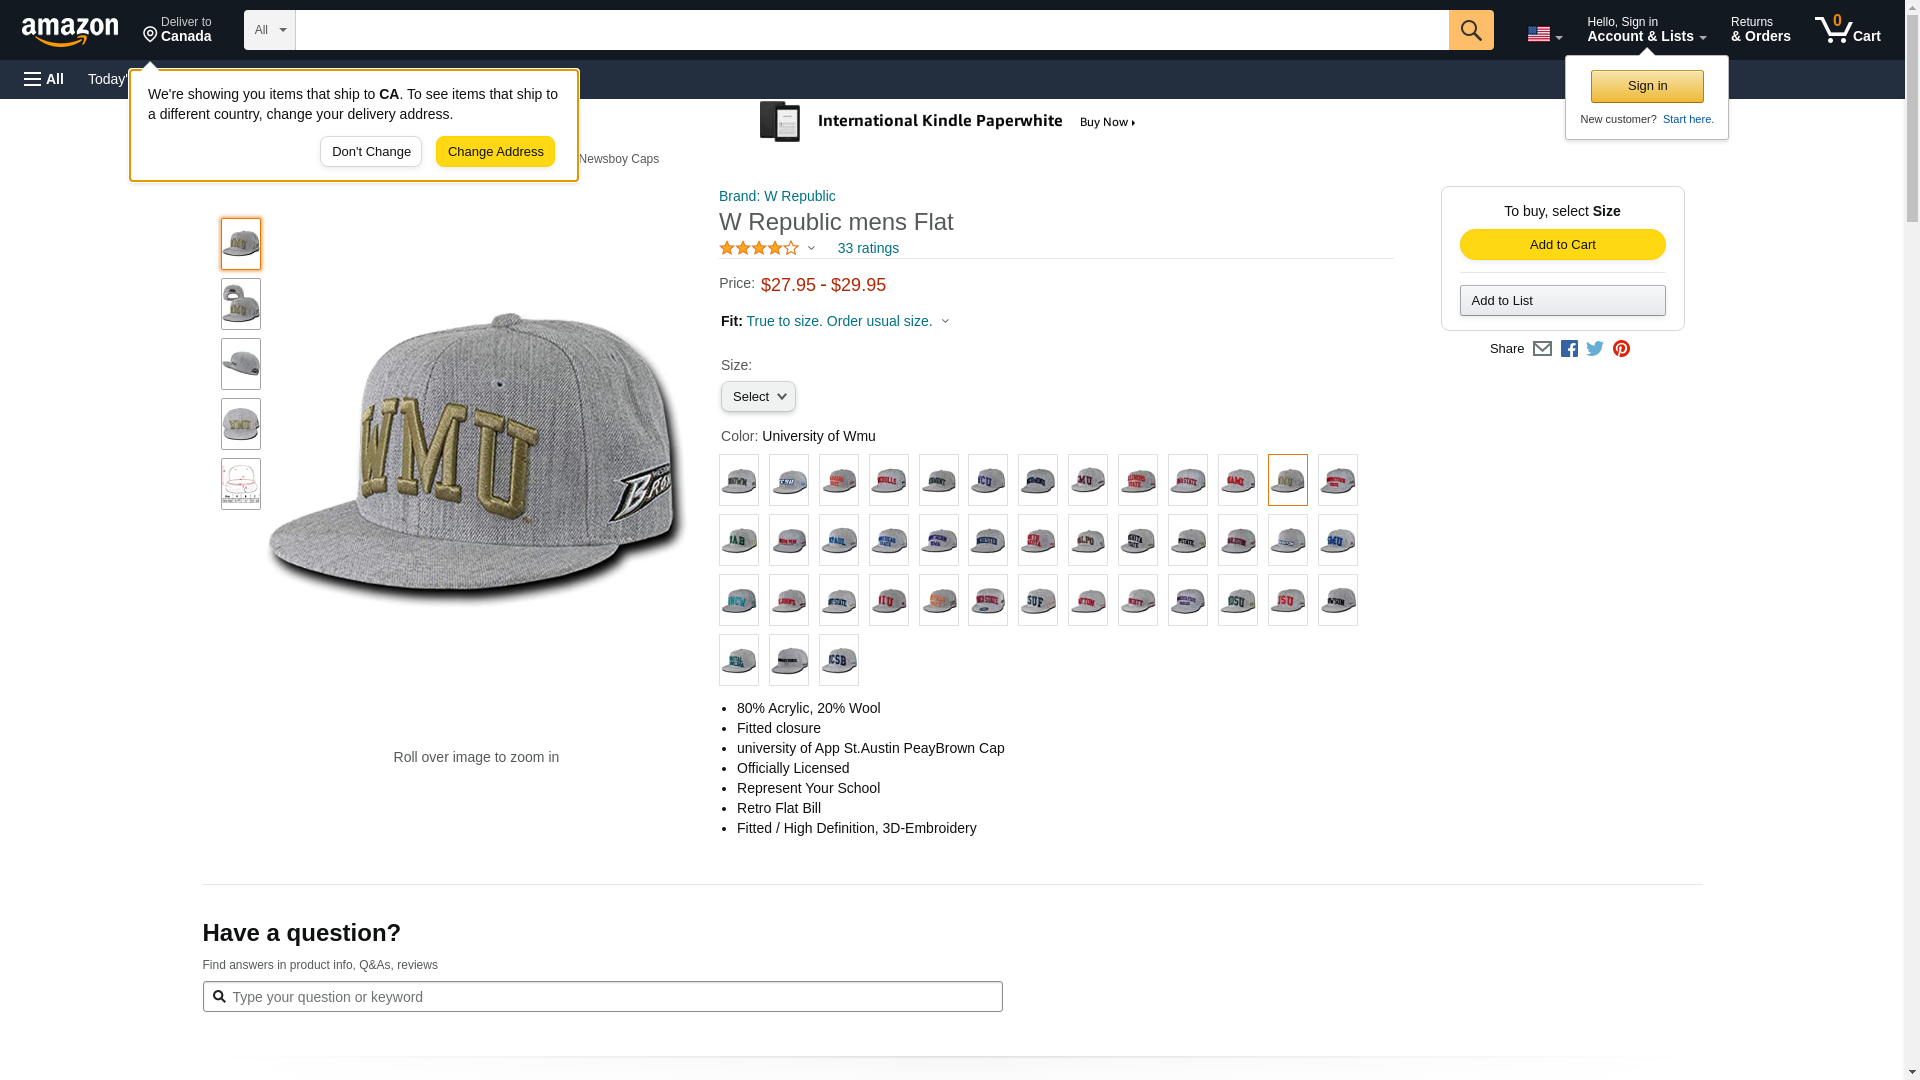
Task: Open the 33 ratings link
Action: [867, 248]
